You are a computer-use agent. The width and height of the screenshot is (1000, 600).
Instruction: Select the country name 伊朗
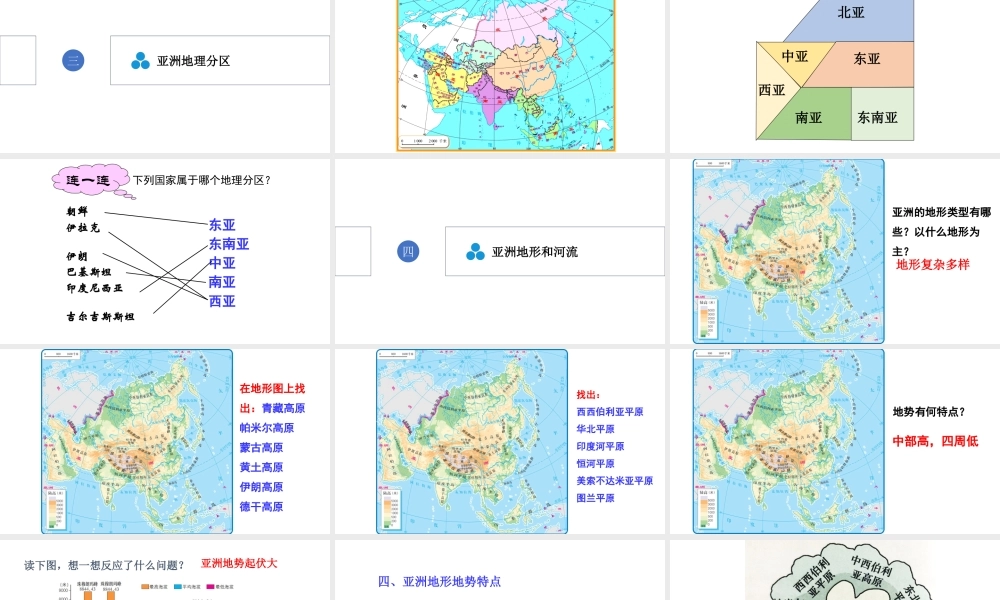coord(77,256)
